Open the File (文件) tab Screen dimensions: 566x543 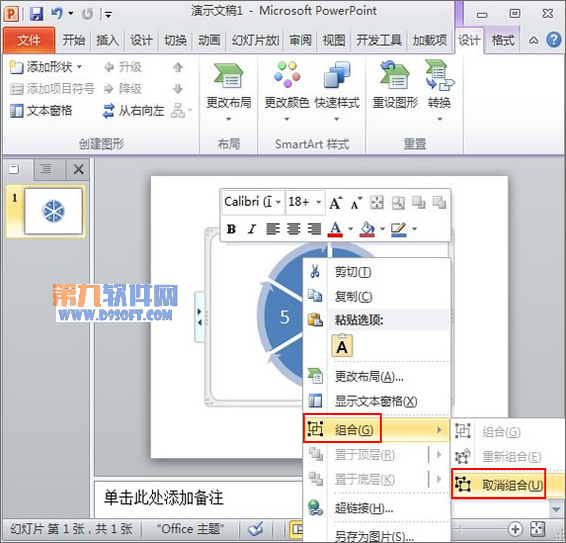click(29, 40)
